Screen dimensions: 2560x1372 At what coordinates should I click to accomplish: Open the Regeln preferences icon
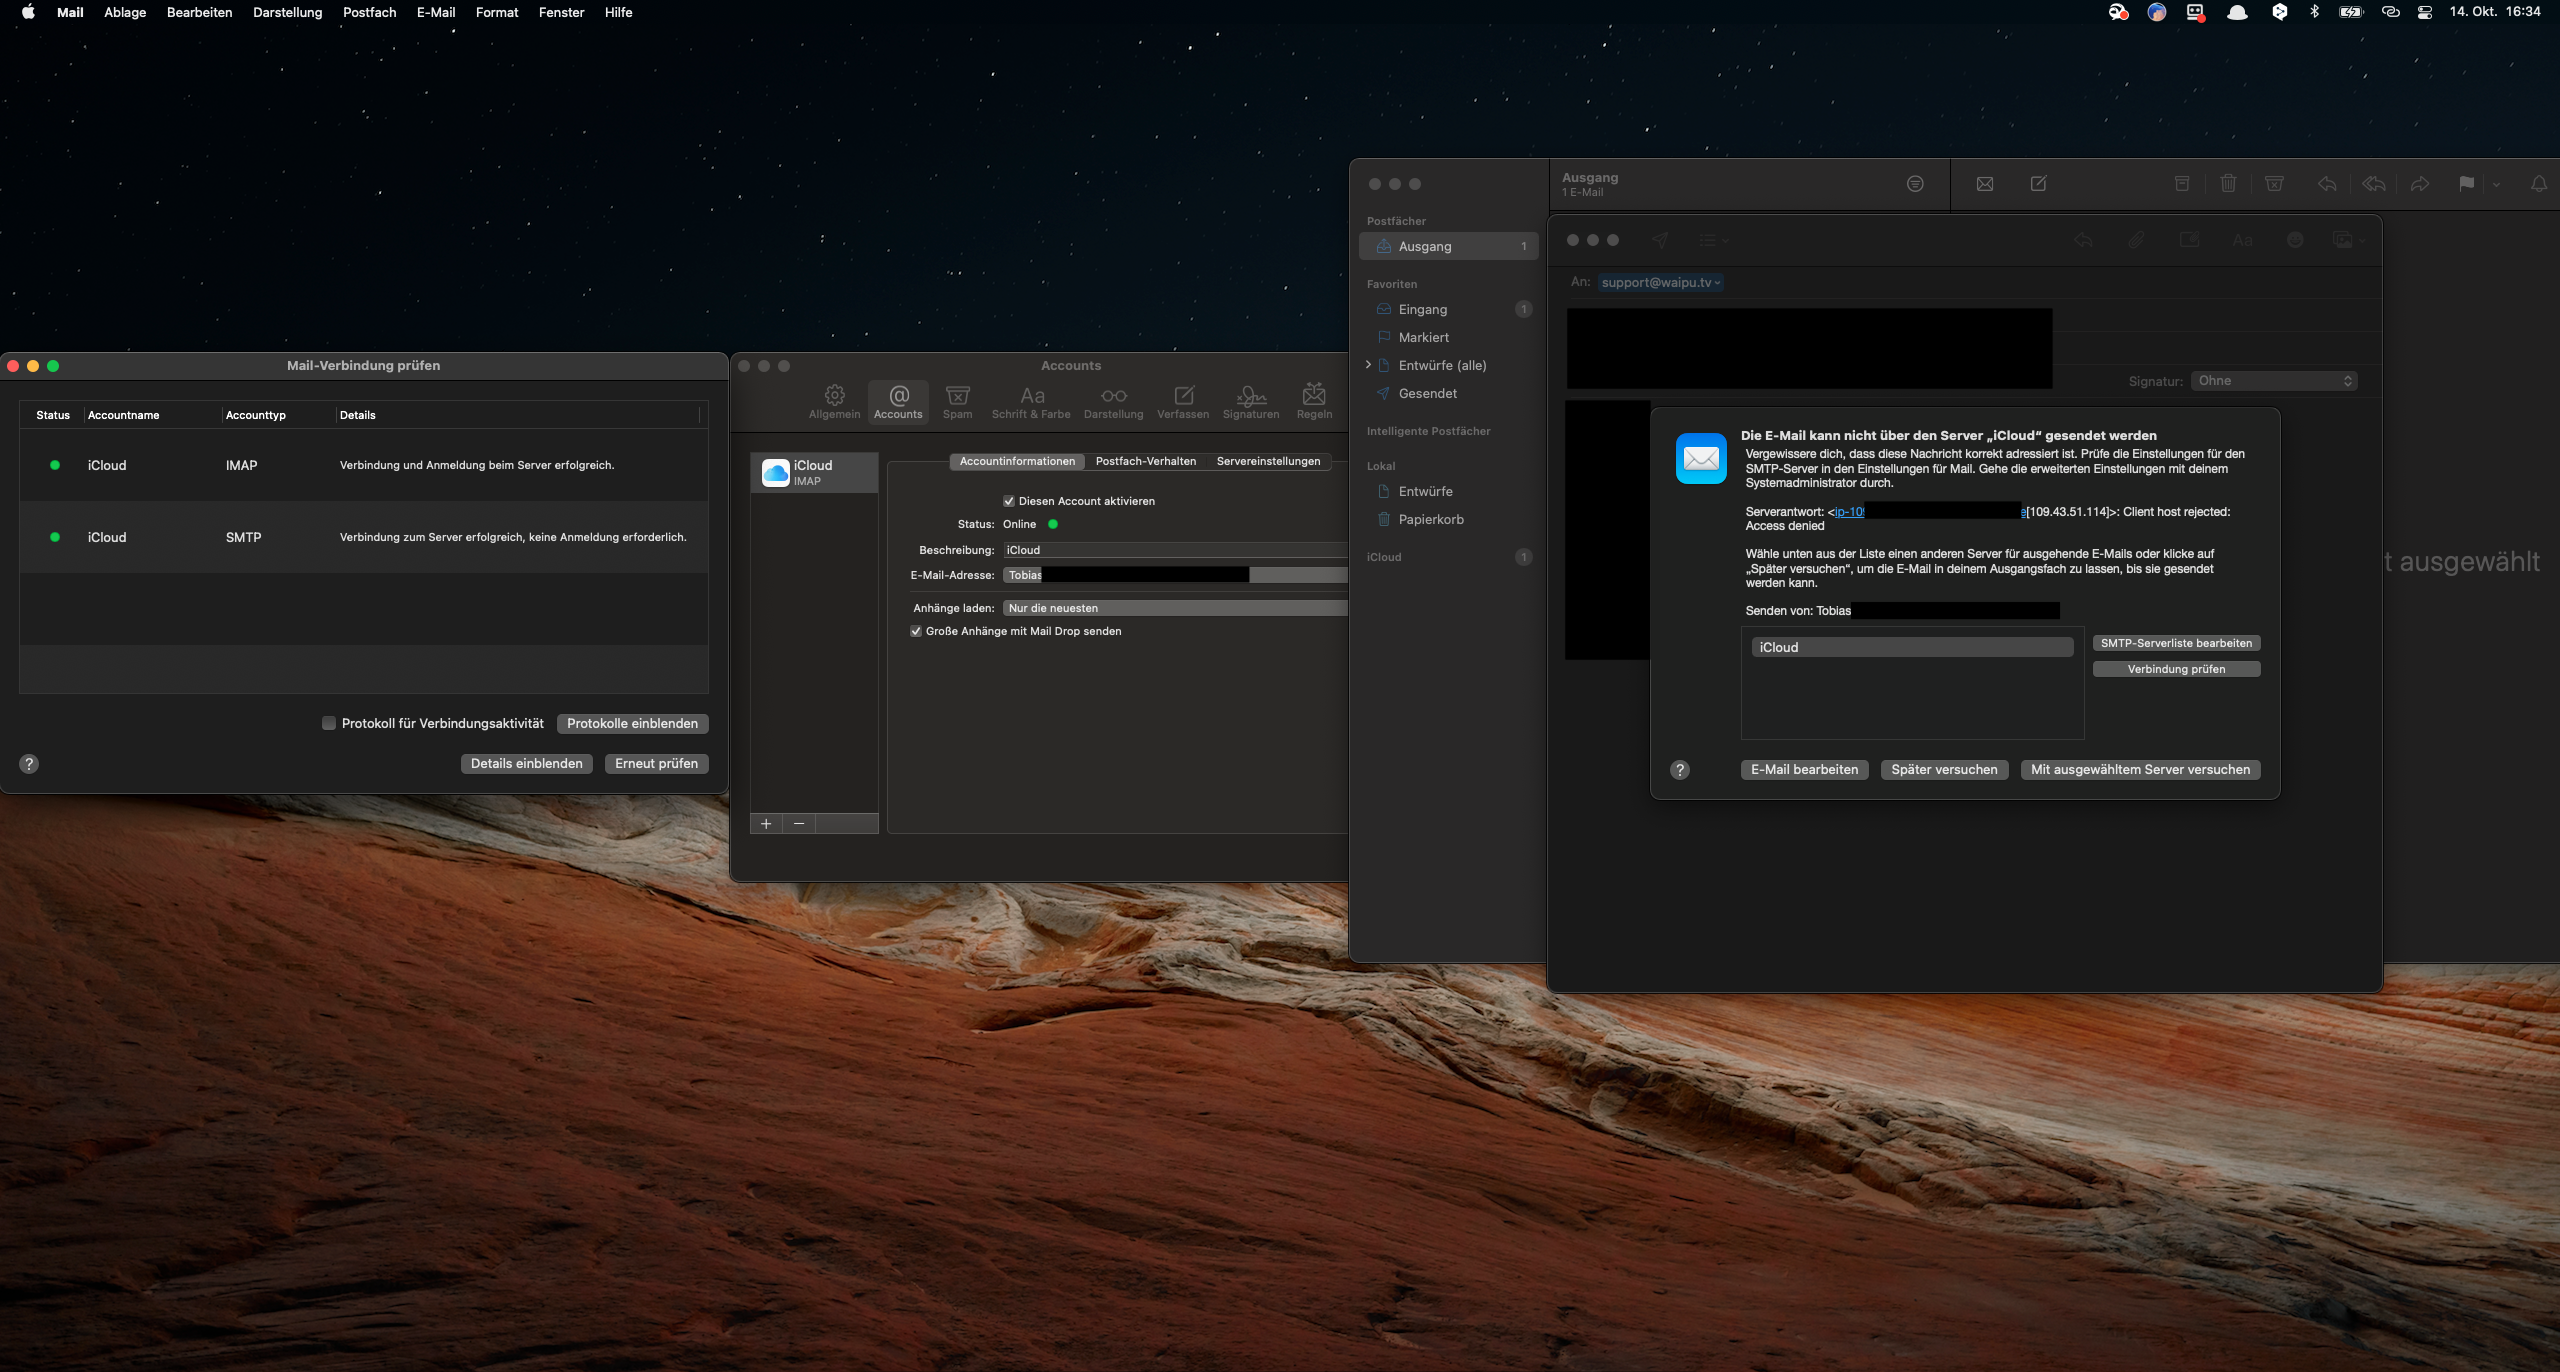pyautogui.click(x=1314, y=401)
